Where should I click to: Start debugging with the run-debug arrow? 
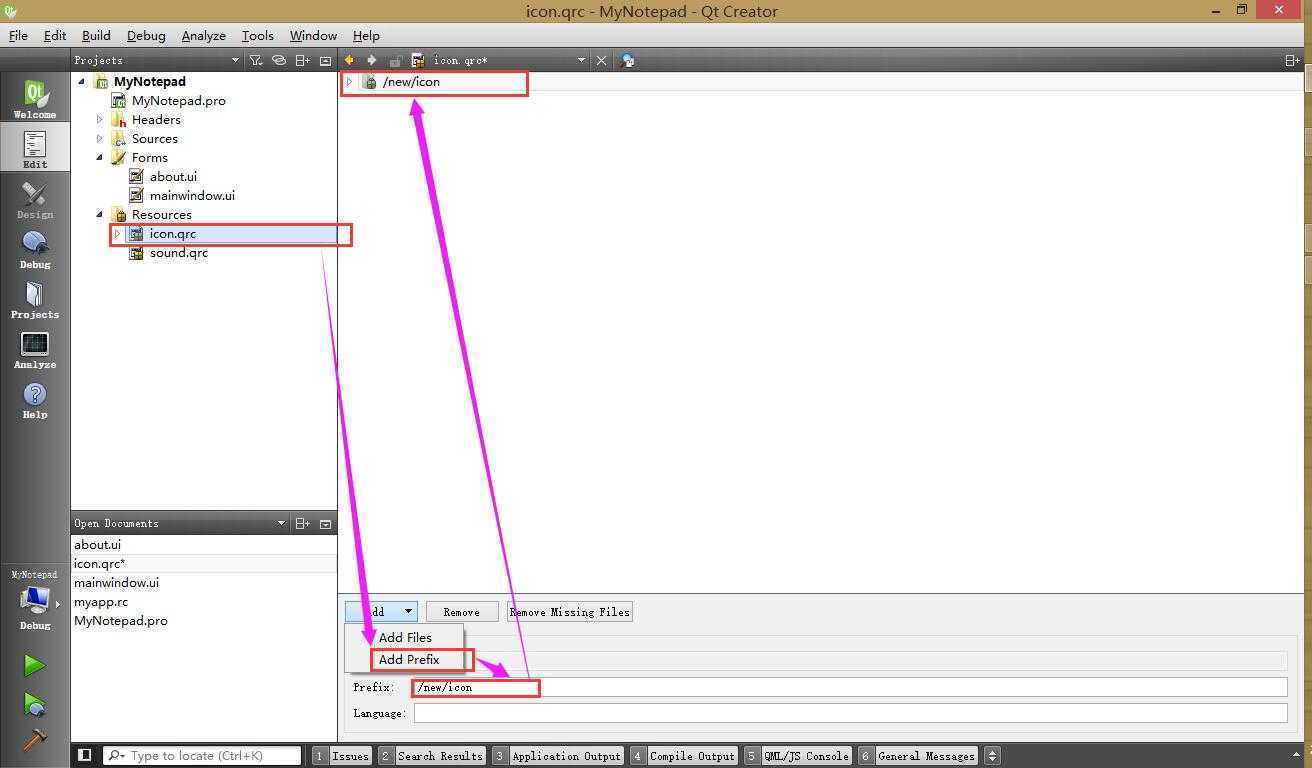[34, 704]
